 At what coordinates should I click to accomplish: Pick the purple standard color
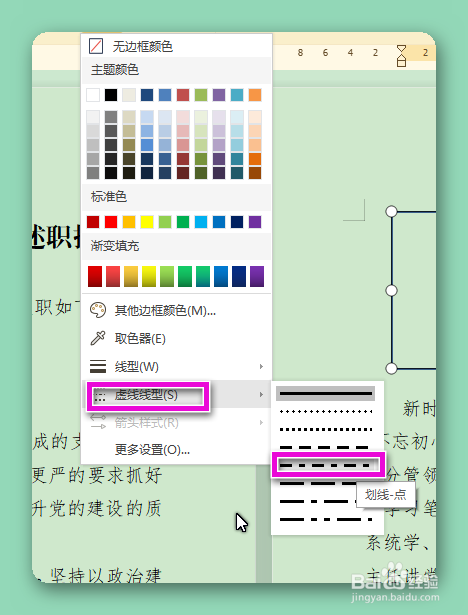255,222
